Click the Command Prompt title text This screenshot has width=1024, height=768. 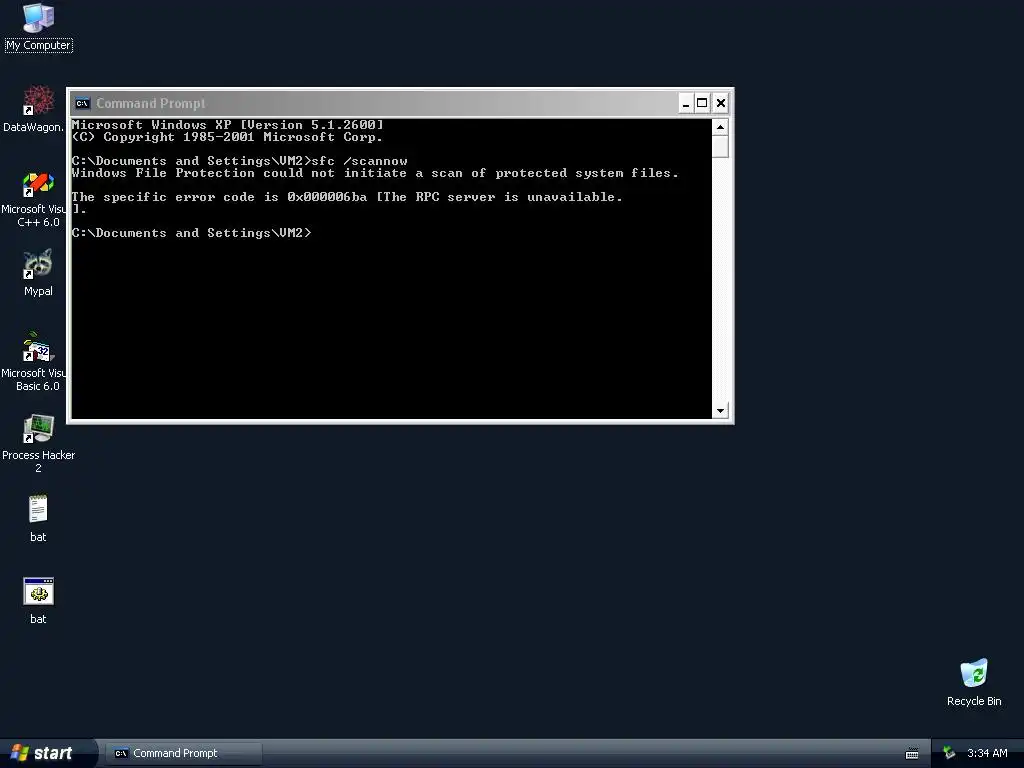(150, 103)
